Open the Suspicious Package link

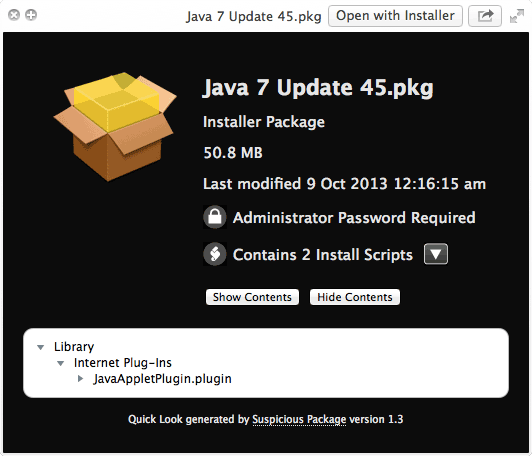coord(299,420)
